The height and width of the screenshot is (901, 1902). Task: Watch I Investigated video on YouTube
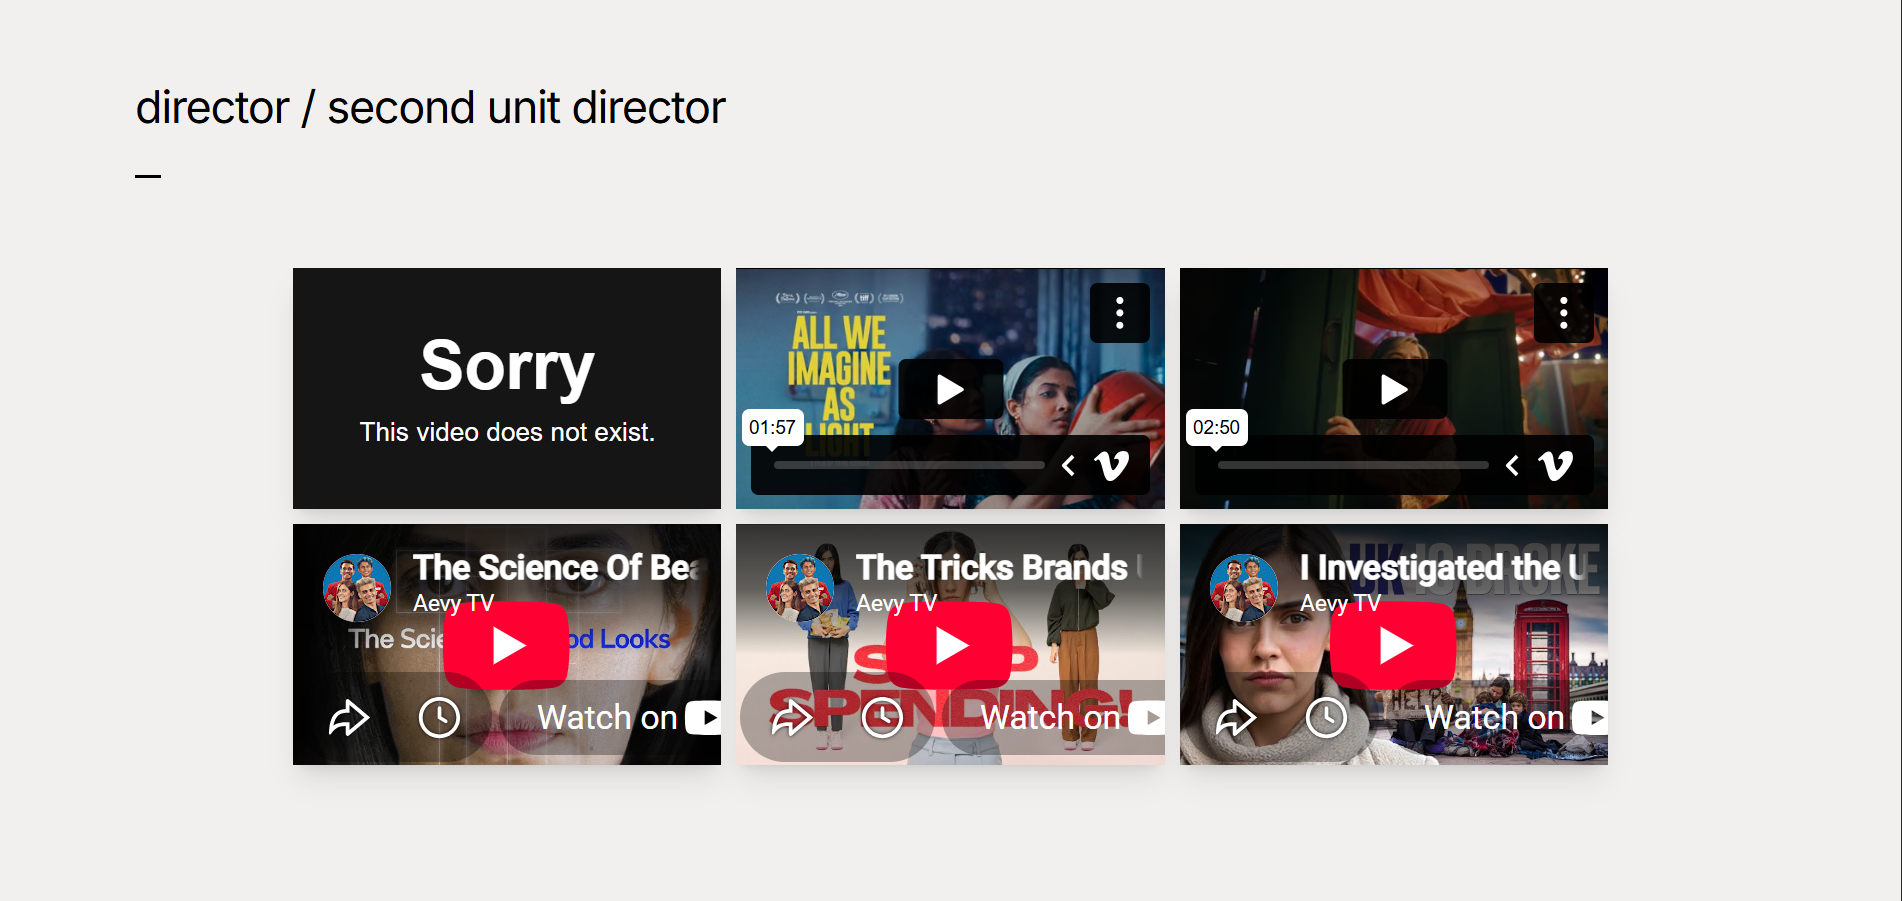(1516, 717)
